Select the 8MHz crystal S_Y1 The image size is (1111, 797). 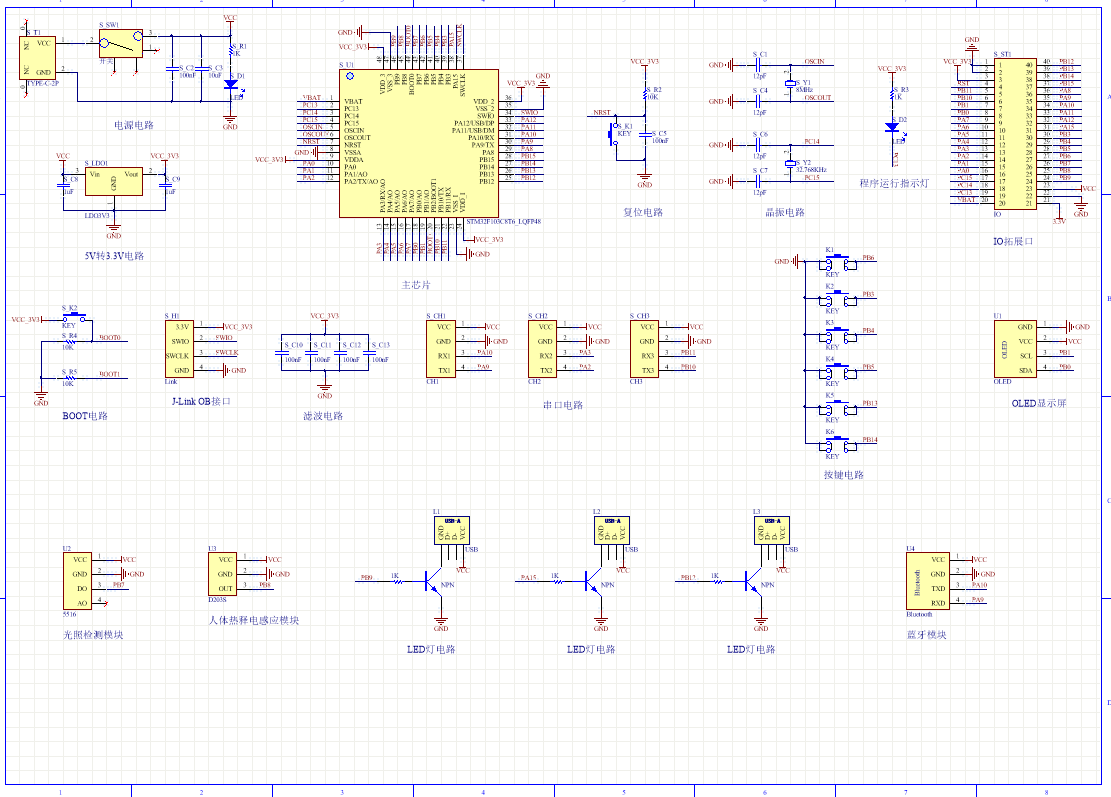click(791, 84)
